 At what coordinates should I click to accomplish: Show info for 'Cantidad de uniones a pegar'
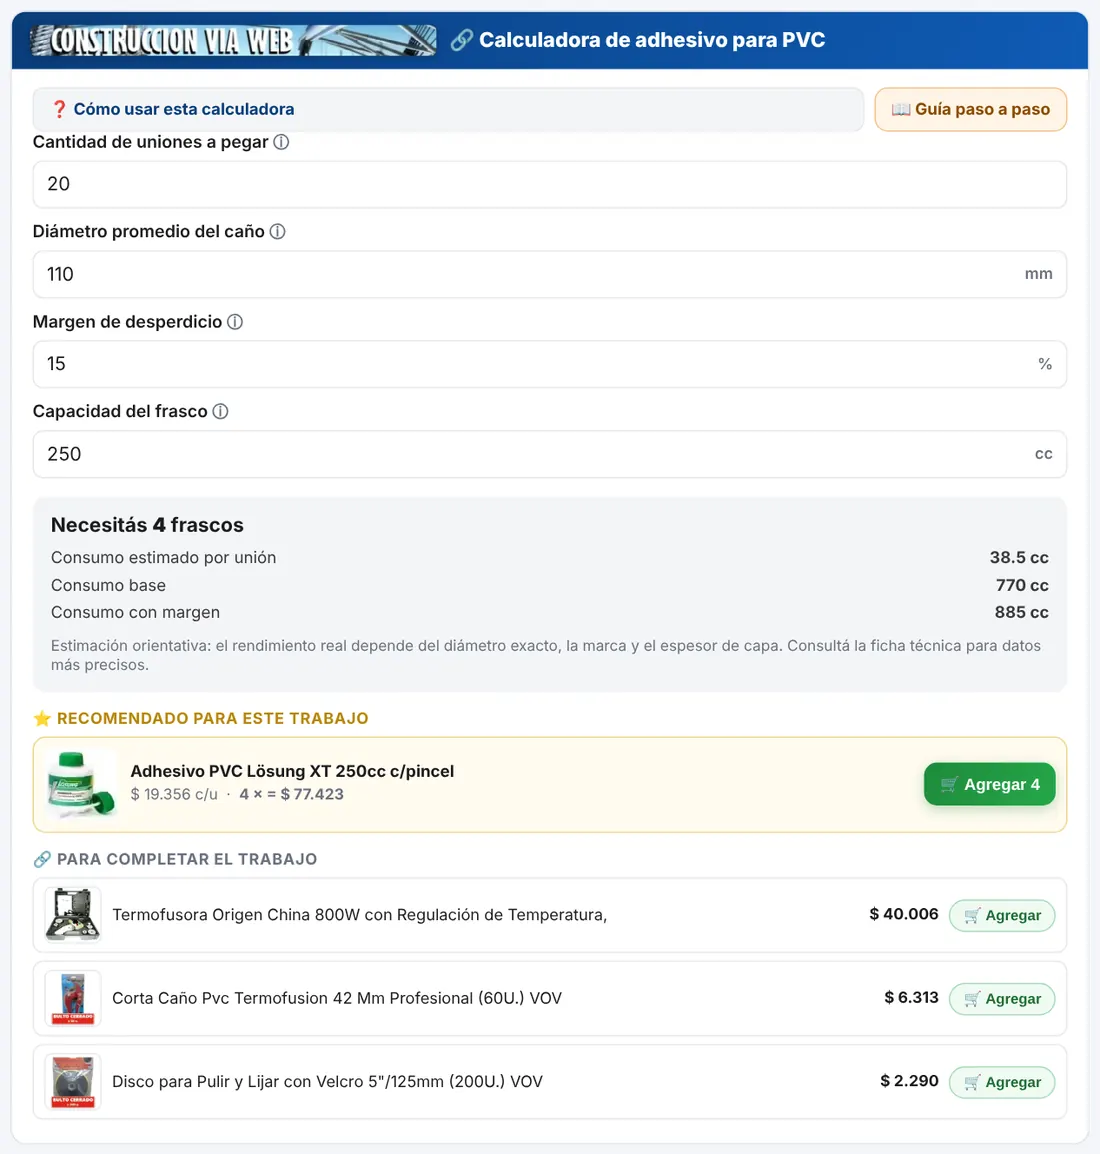281,142
